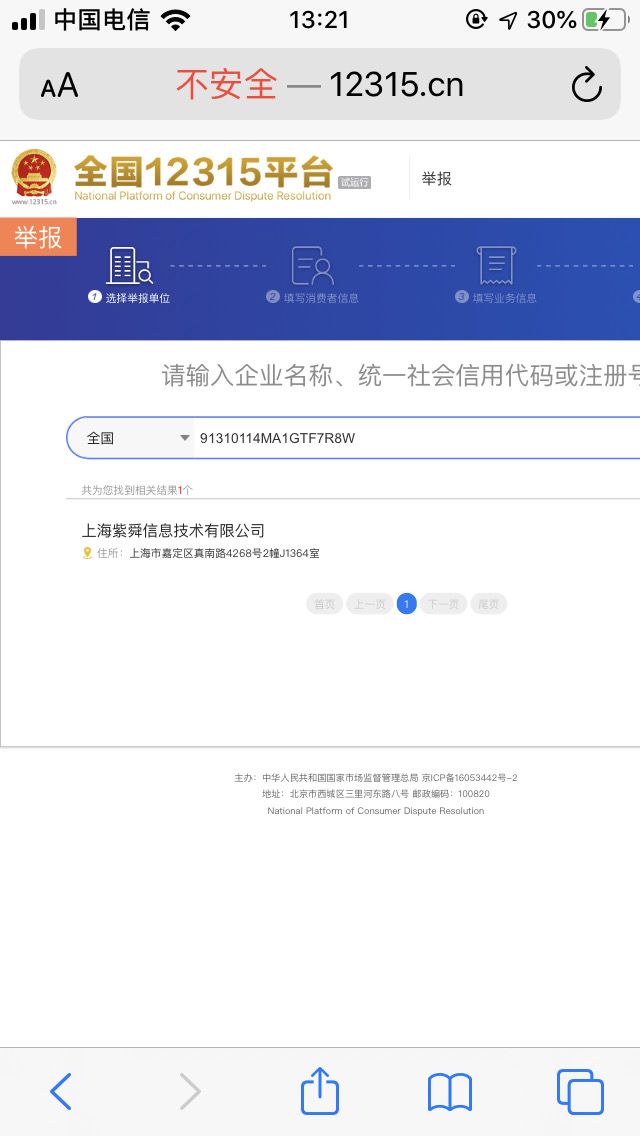
Task: Select 上海紫舜信息技术有限公司 search result
Action: tap(173, 530)
